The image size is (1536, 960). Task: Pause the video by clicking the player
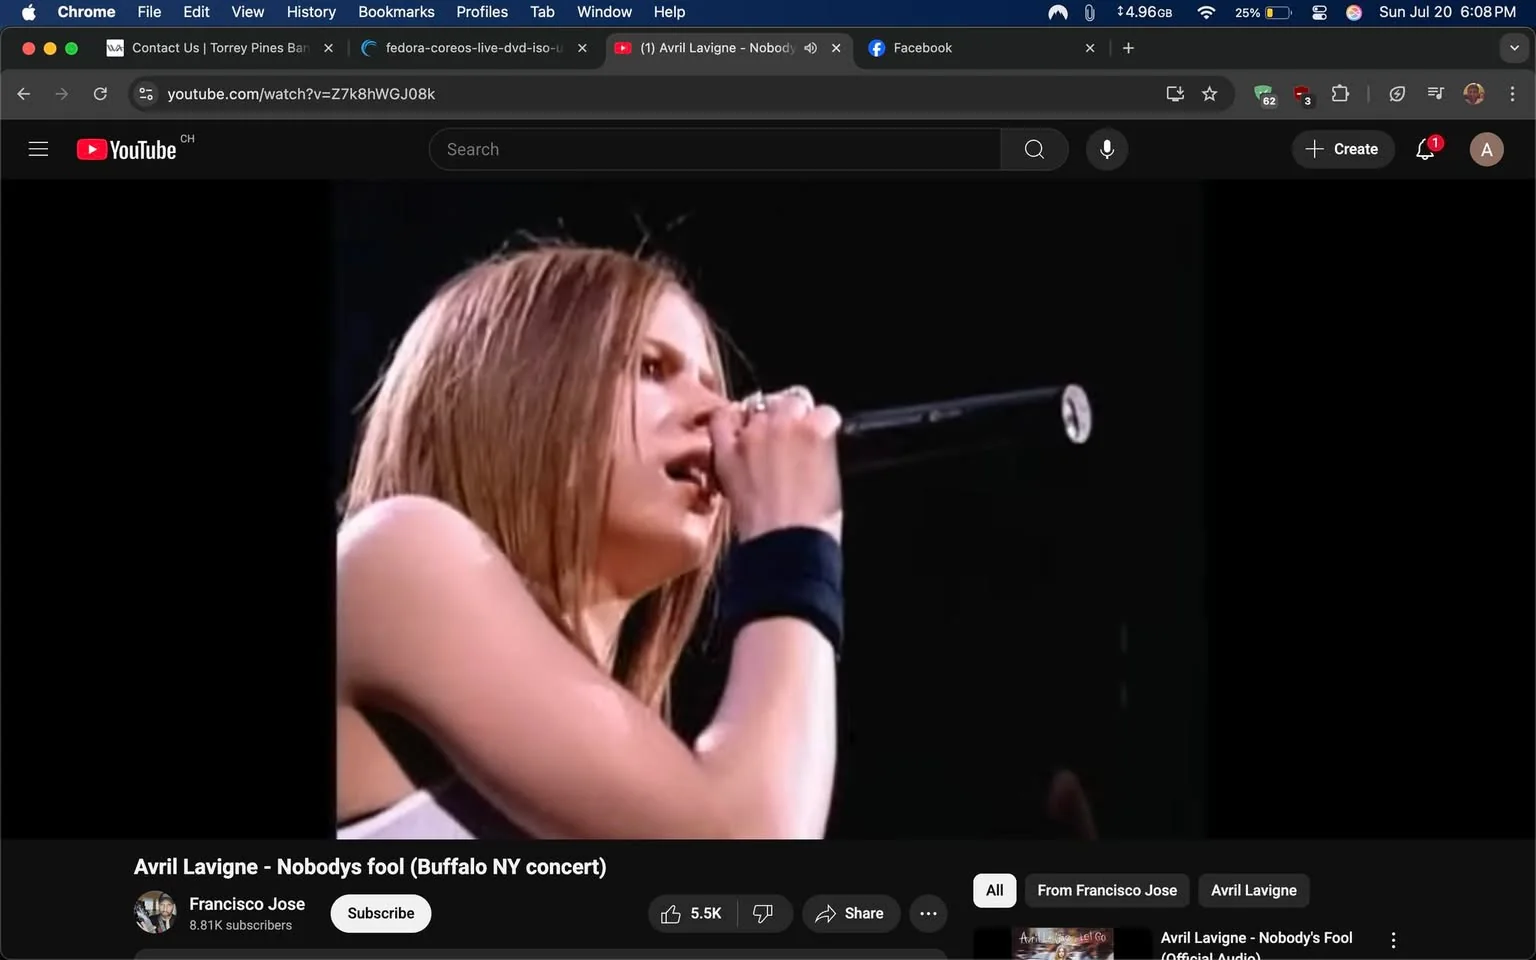[768, 510]
